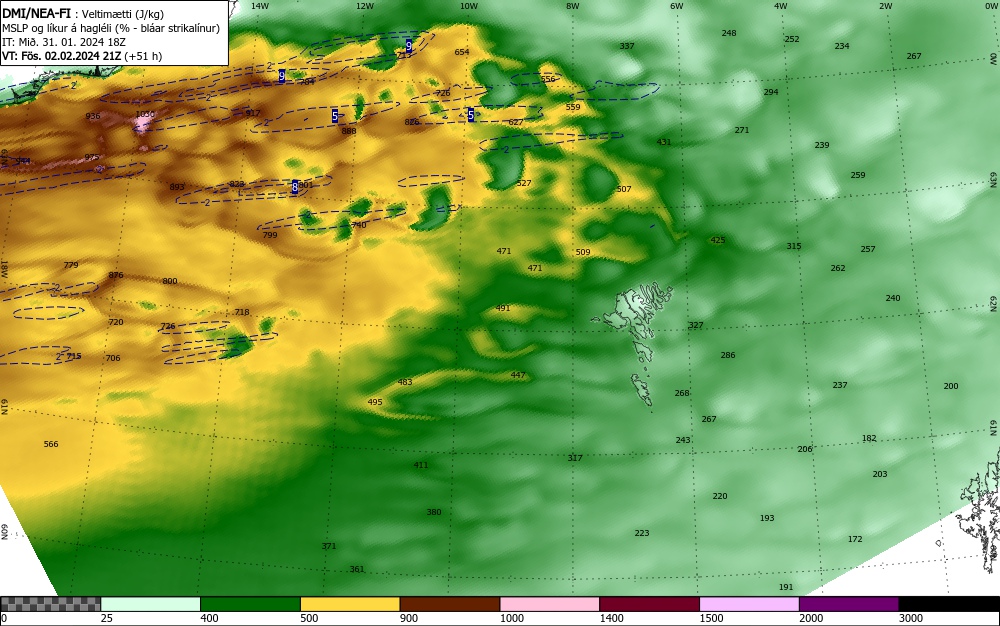Choose the purple 2000–3000 legend swatch
1000x626 pixels.
[849, 604]
